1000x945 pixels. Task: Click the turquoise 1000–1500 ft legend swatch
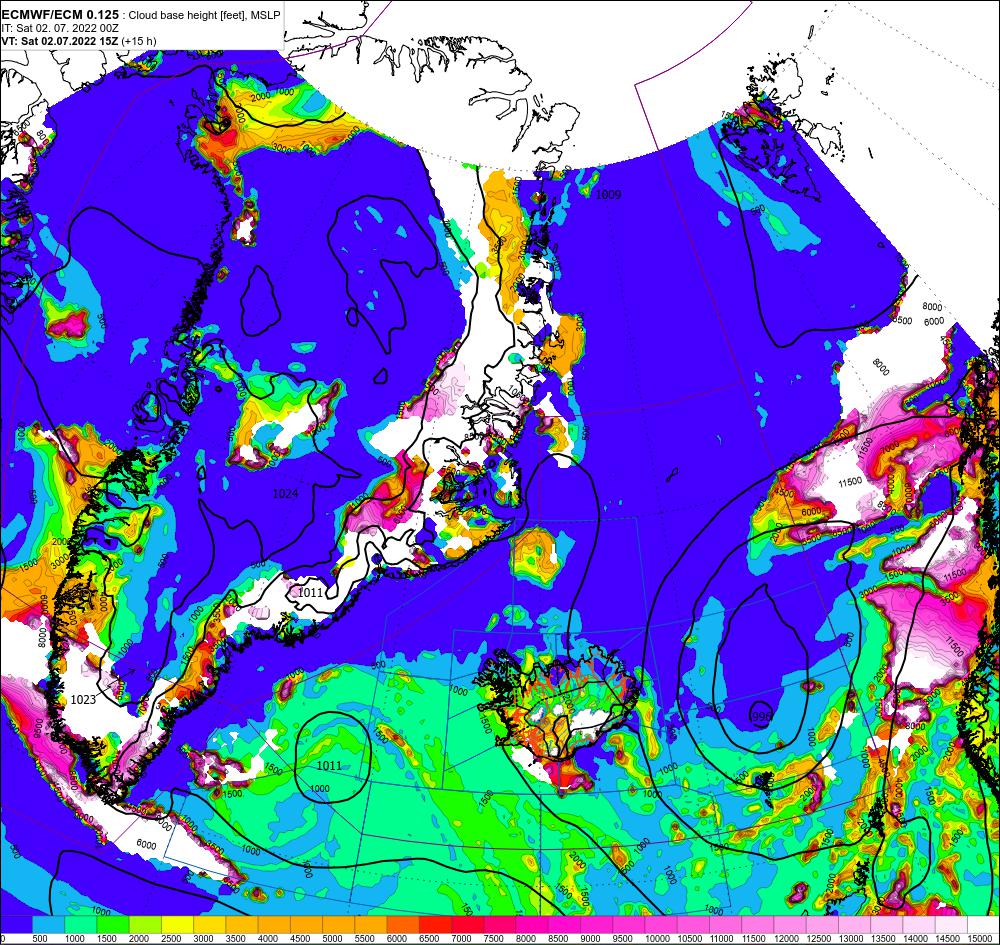pos(80,924)
